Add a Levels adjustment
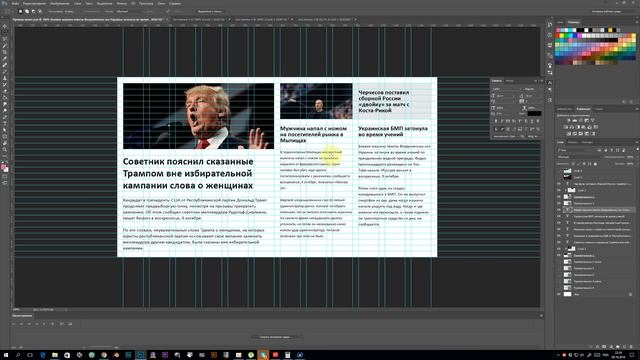Screen dimensions: 640x360 (575, 120)
